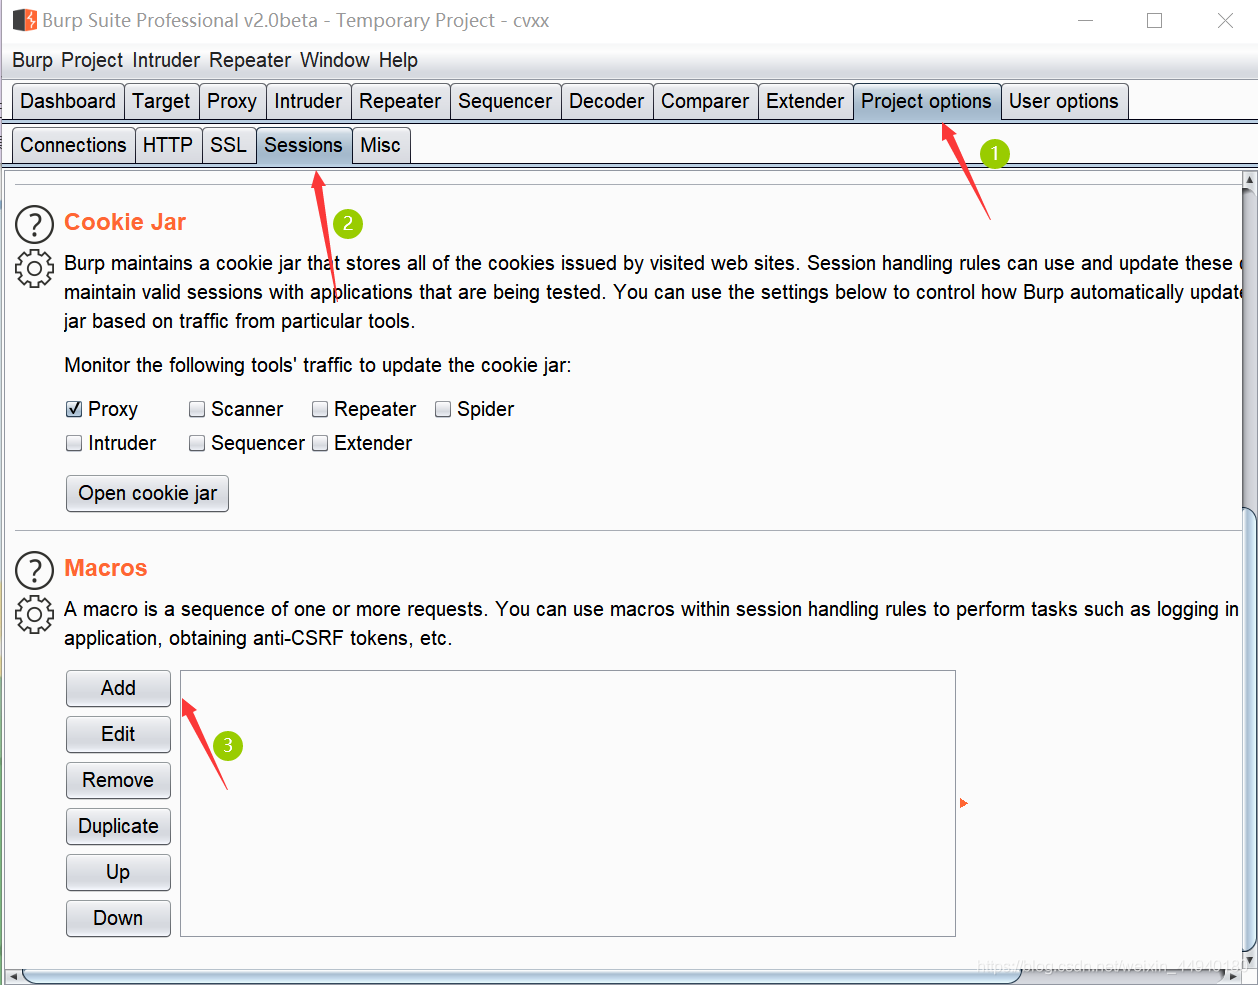1258x985 pixels.
Task: Click the macro Duplicate button
Action: (x=118, y=826)
